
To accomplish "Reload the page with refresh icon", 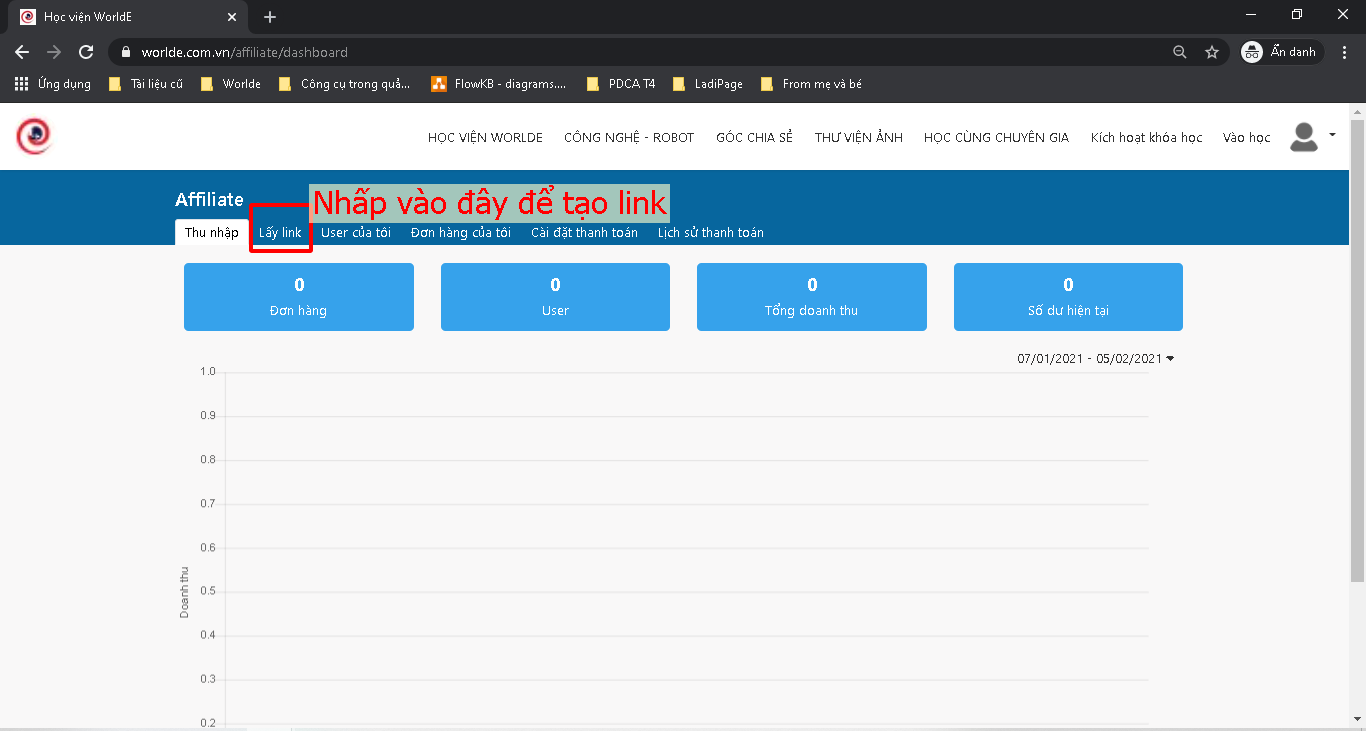I will (86, 52).
